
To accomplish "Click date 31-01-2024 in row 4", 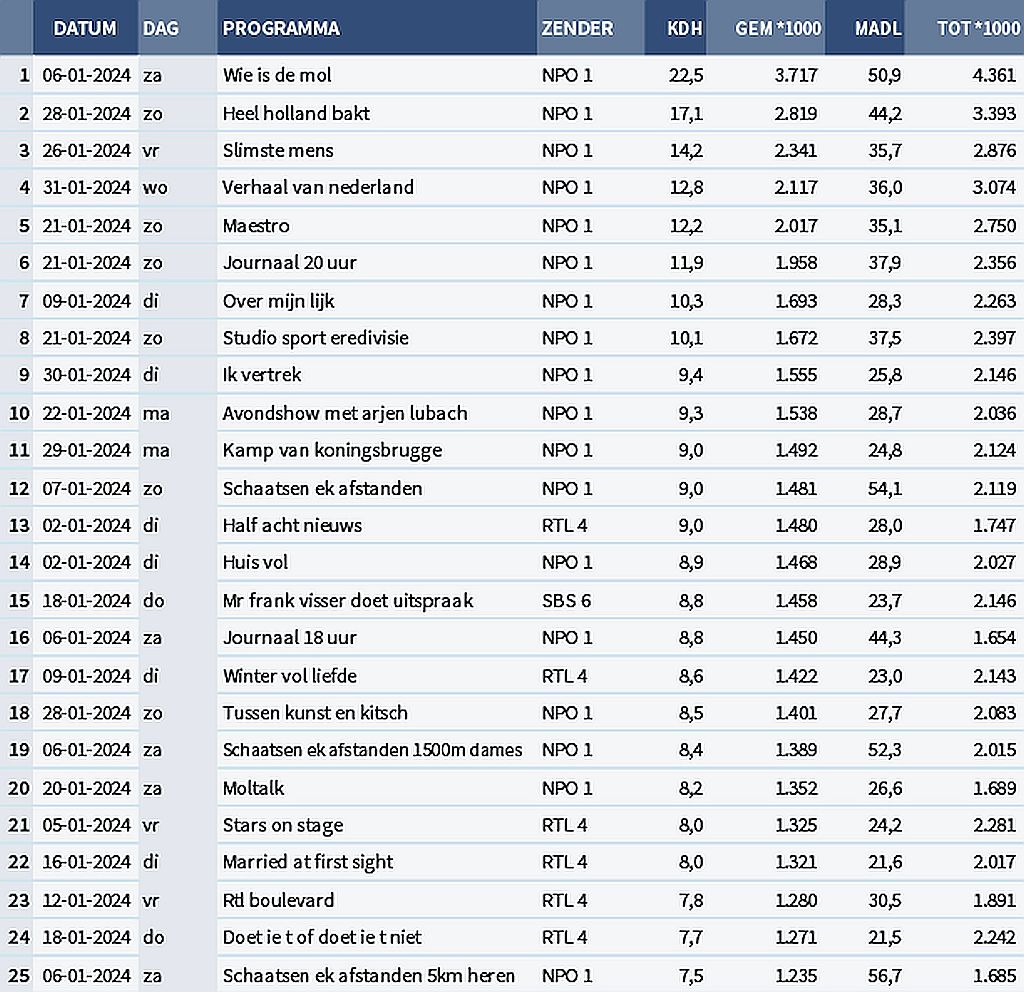I will pyautogui.click(x=86, y=187).
